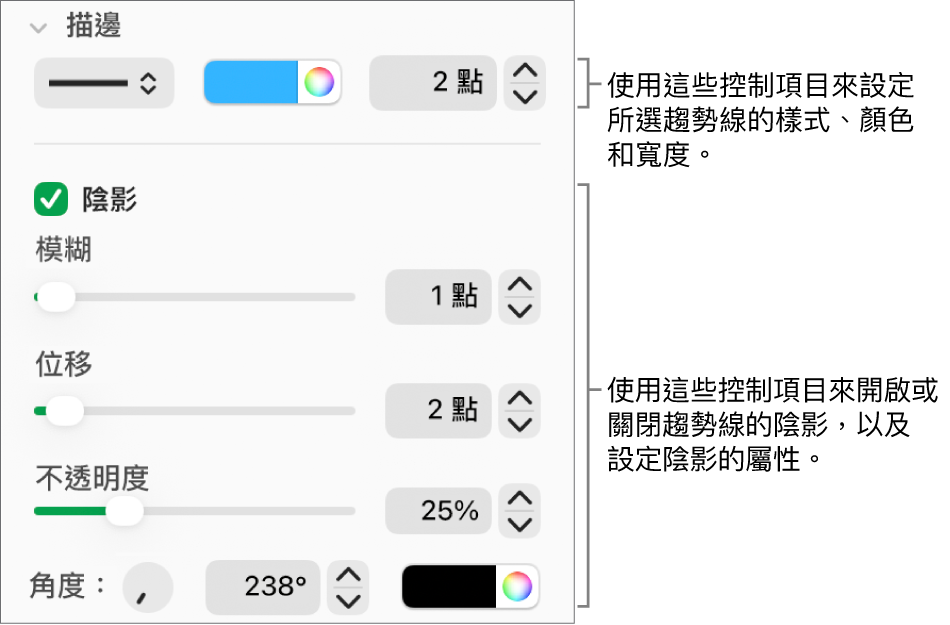950x625 pixels.
Task: Click the 25% opacity value field
Action: point(438,511)
